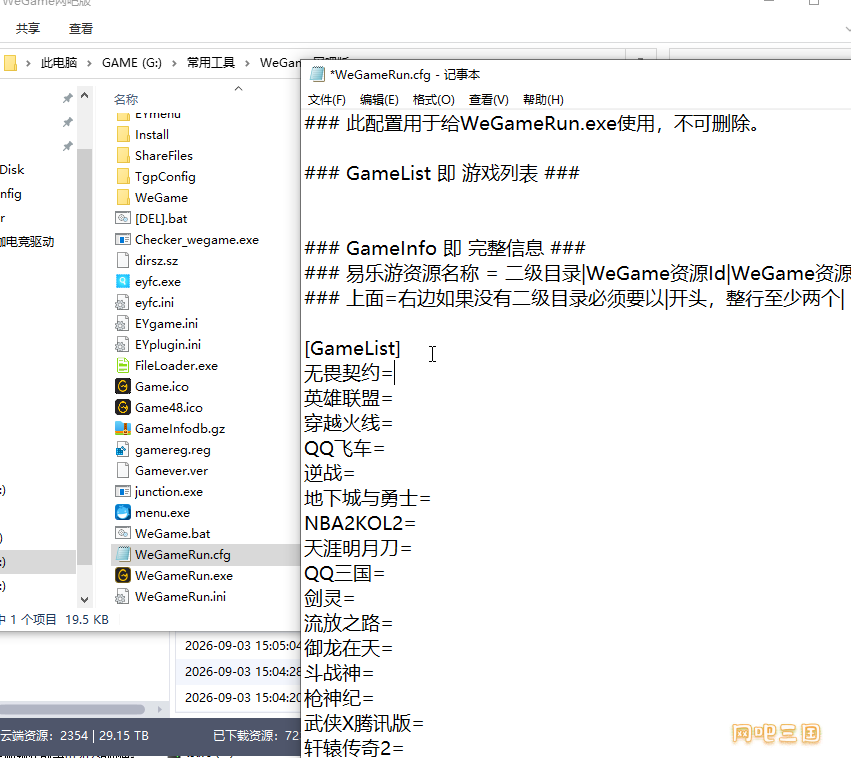The image size is (851, 758).
Task: Expand the chevron after GAME (G:) breadcrumb
Action: tap(174, 63)
